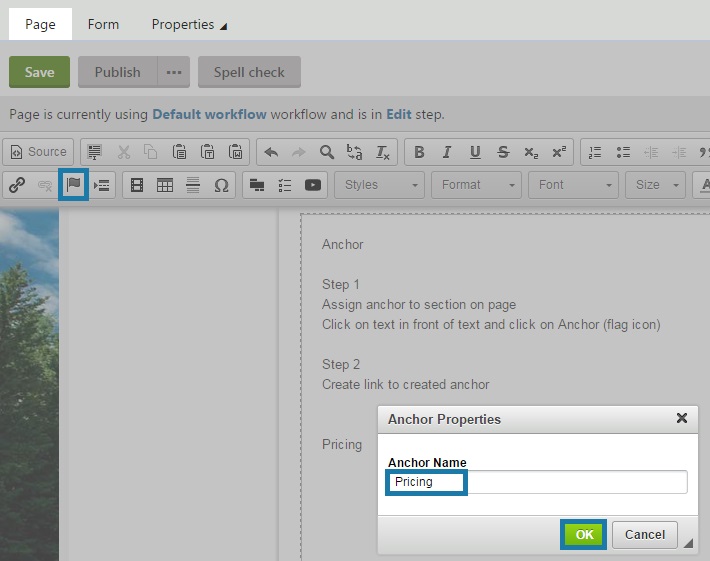Close the Anchor Properties dialog
This screenshot has width=710, height=561.
[682, 418]
